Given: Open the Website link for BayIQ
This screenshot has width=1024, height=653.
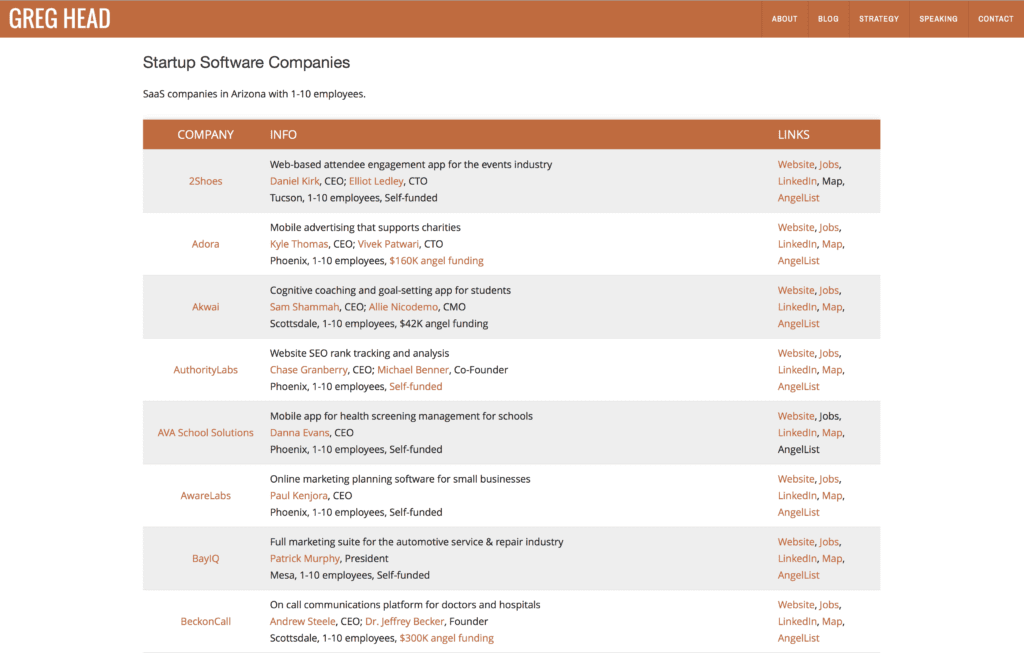Looking at the screenshot, I should 796,542.
